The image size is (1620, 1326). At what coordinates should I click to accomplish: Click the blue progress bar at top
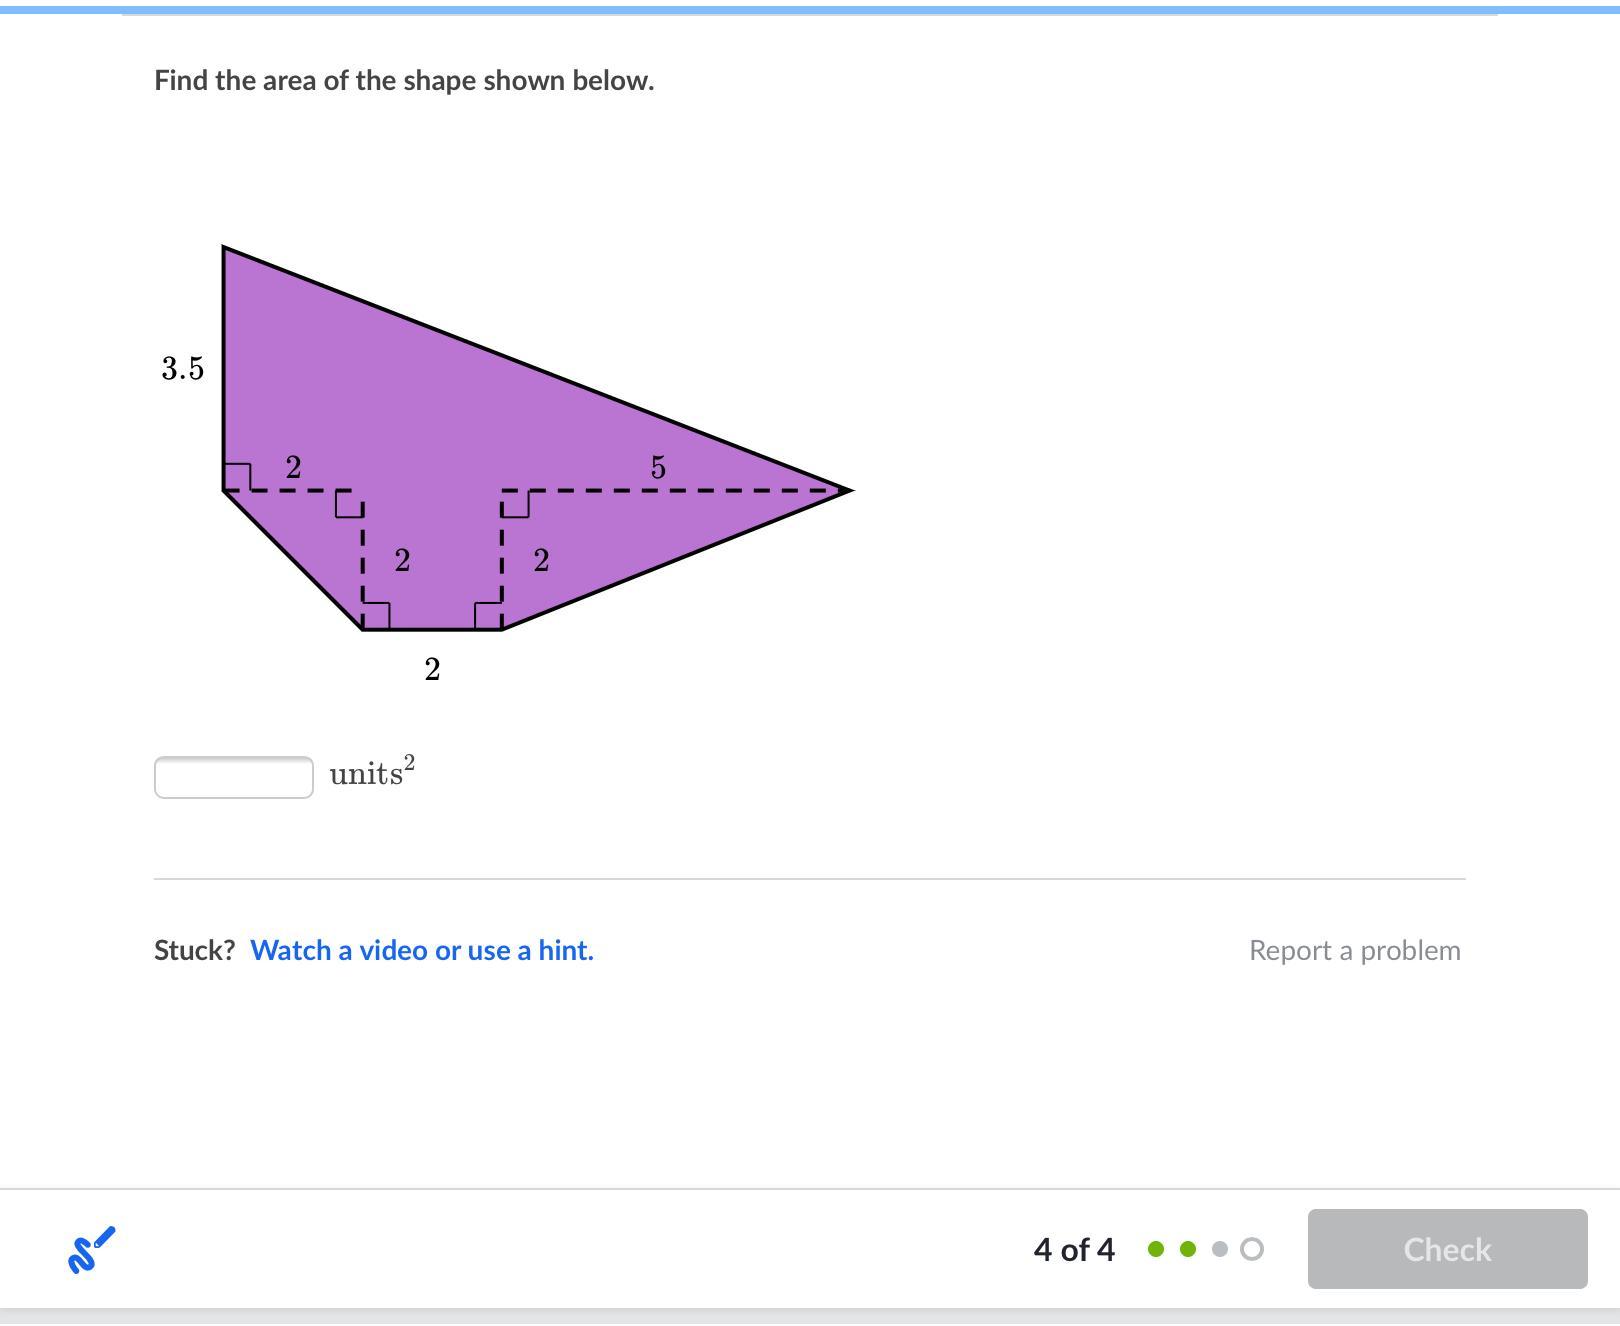tap(810, 10)
